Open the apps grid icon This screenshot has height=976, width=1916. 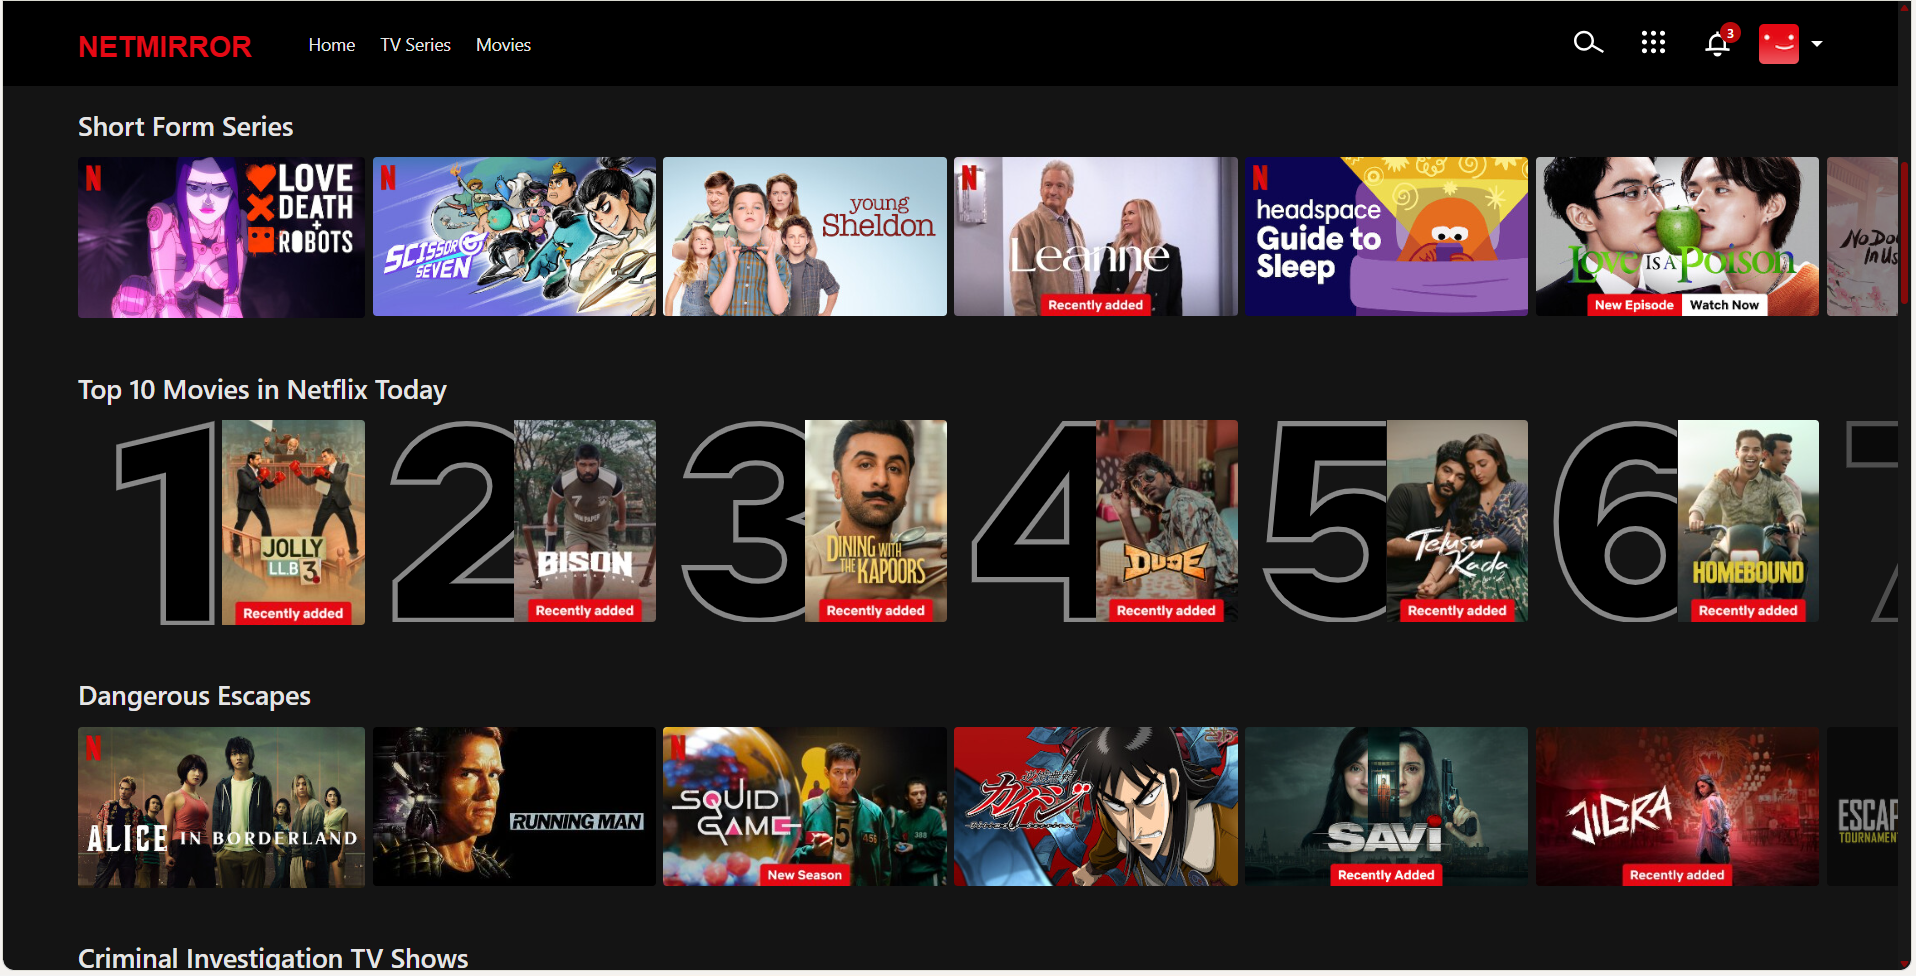(1653, 43)
